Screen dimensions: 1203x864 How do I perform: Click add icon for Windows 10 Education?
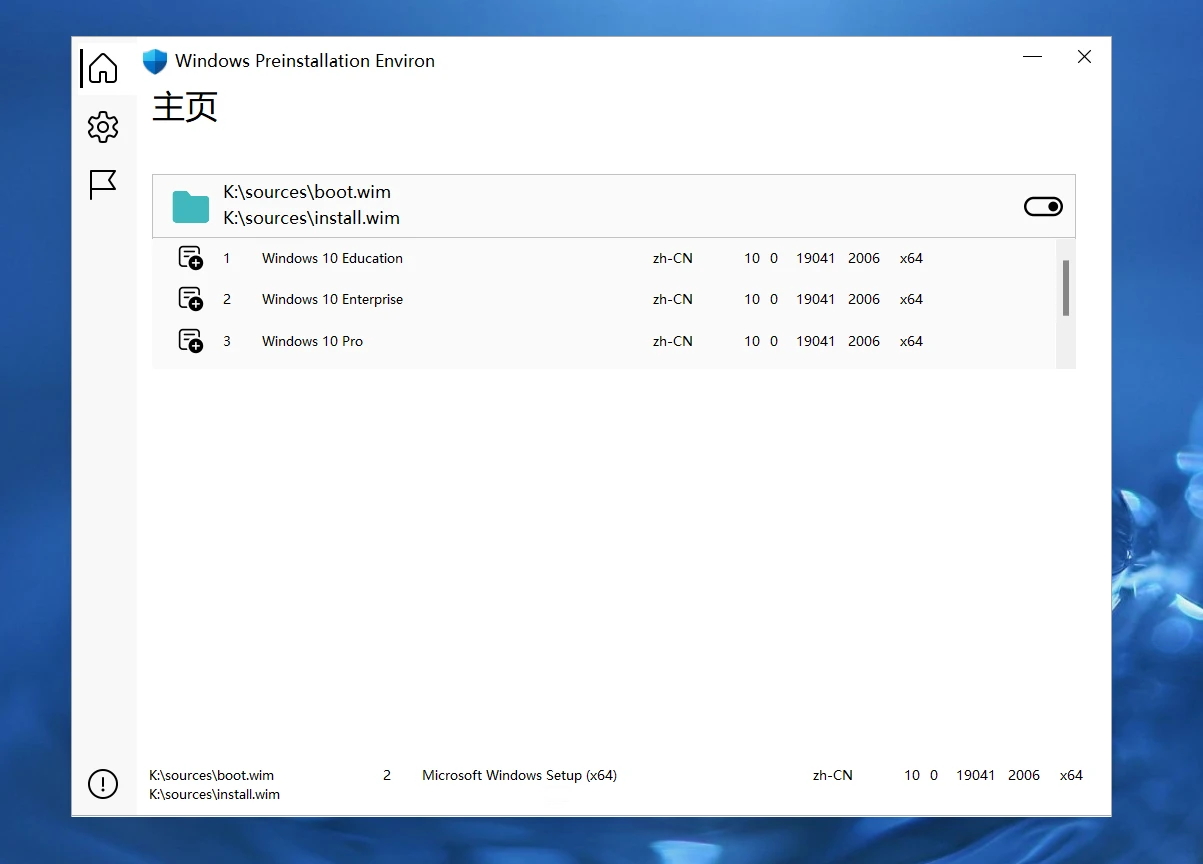(x=190, y=258)
